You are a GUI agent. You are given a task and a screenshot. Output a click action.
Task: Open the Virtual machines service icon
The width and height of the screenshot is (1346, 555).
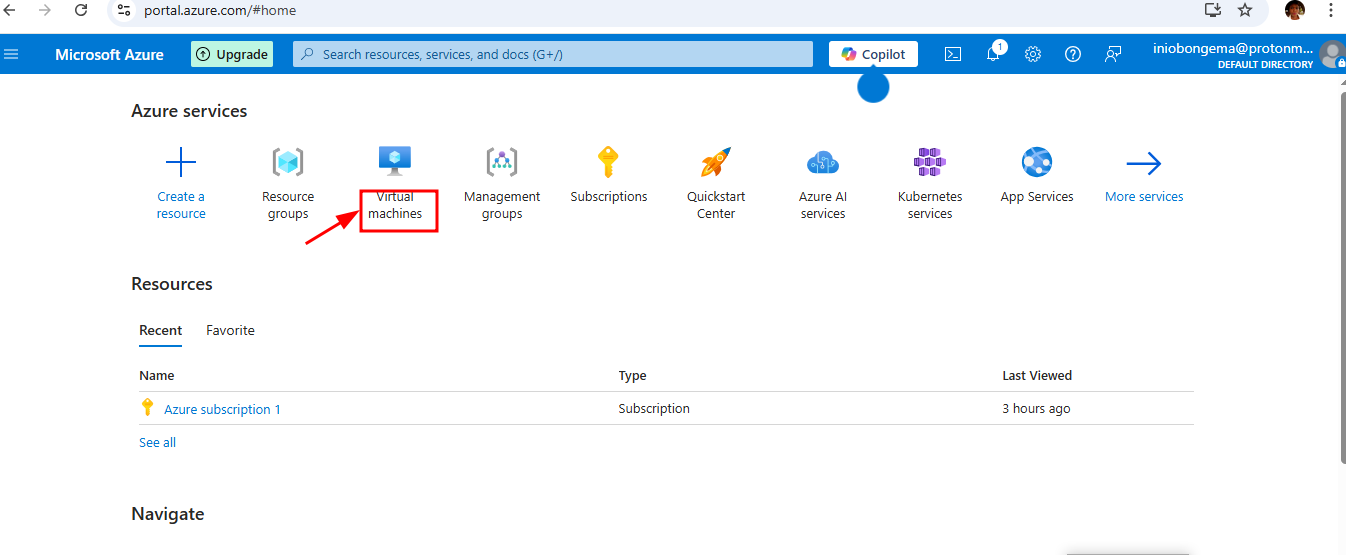pos(395,160)
